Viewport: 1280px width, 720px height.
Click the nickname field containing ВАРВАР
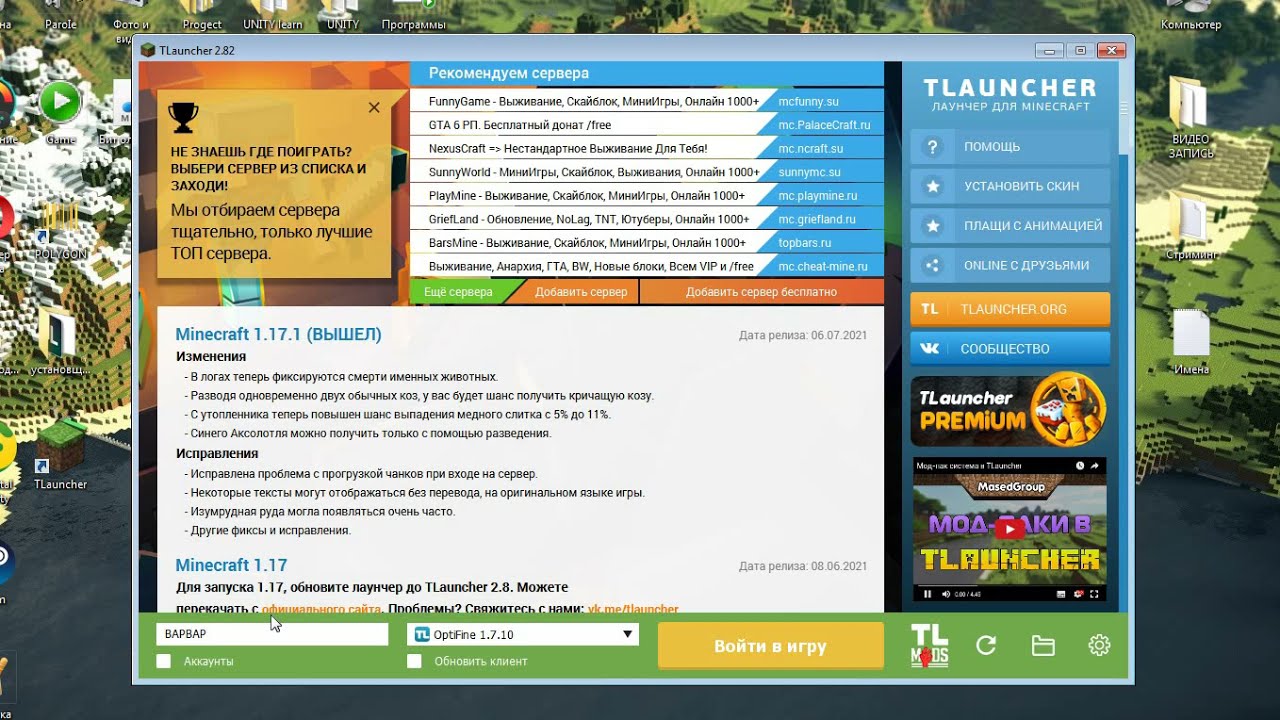[272, 634]
